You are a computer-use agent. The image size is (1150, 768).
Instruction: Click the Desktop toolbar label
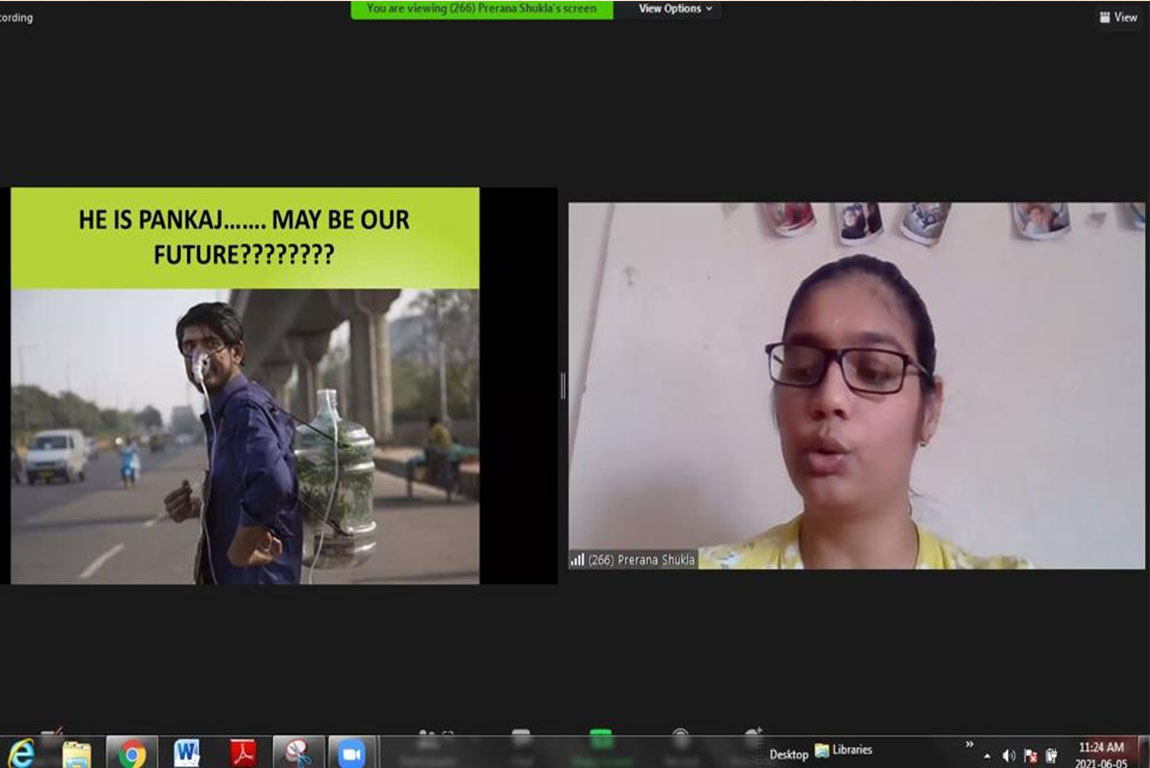pyautogui.click(x=789, y=754)
